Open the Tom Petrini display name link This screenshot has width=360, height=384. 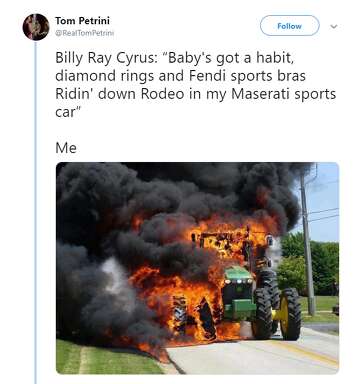(82, 21)
